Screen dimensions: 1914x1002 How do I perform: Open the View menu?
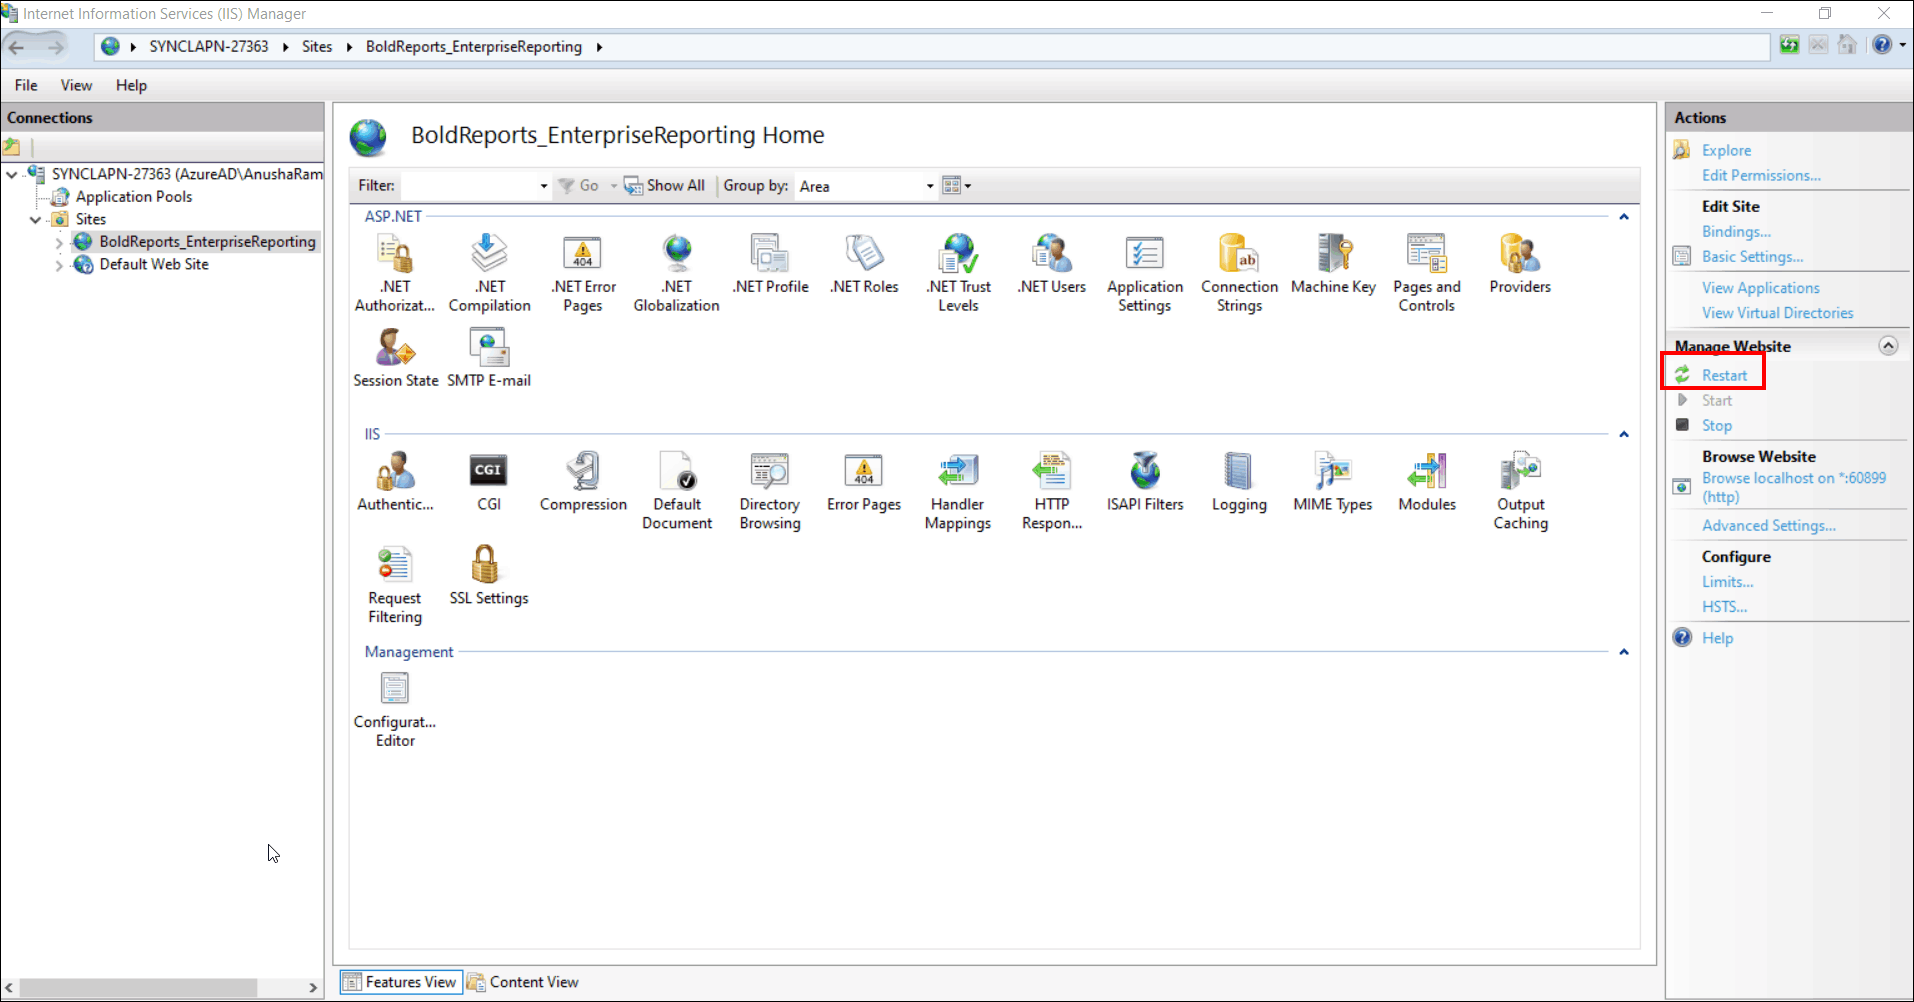point(76,85)
